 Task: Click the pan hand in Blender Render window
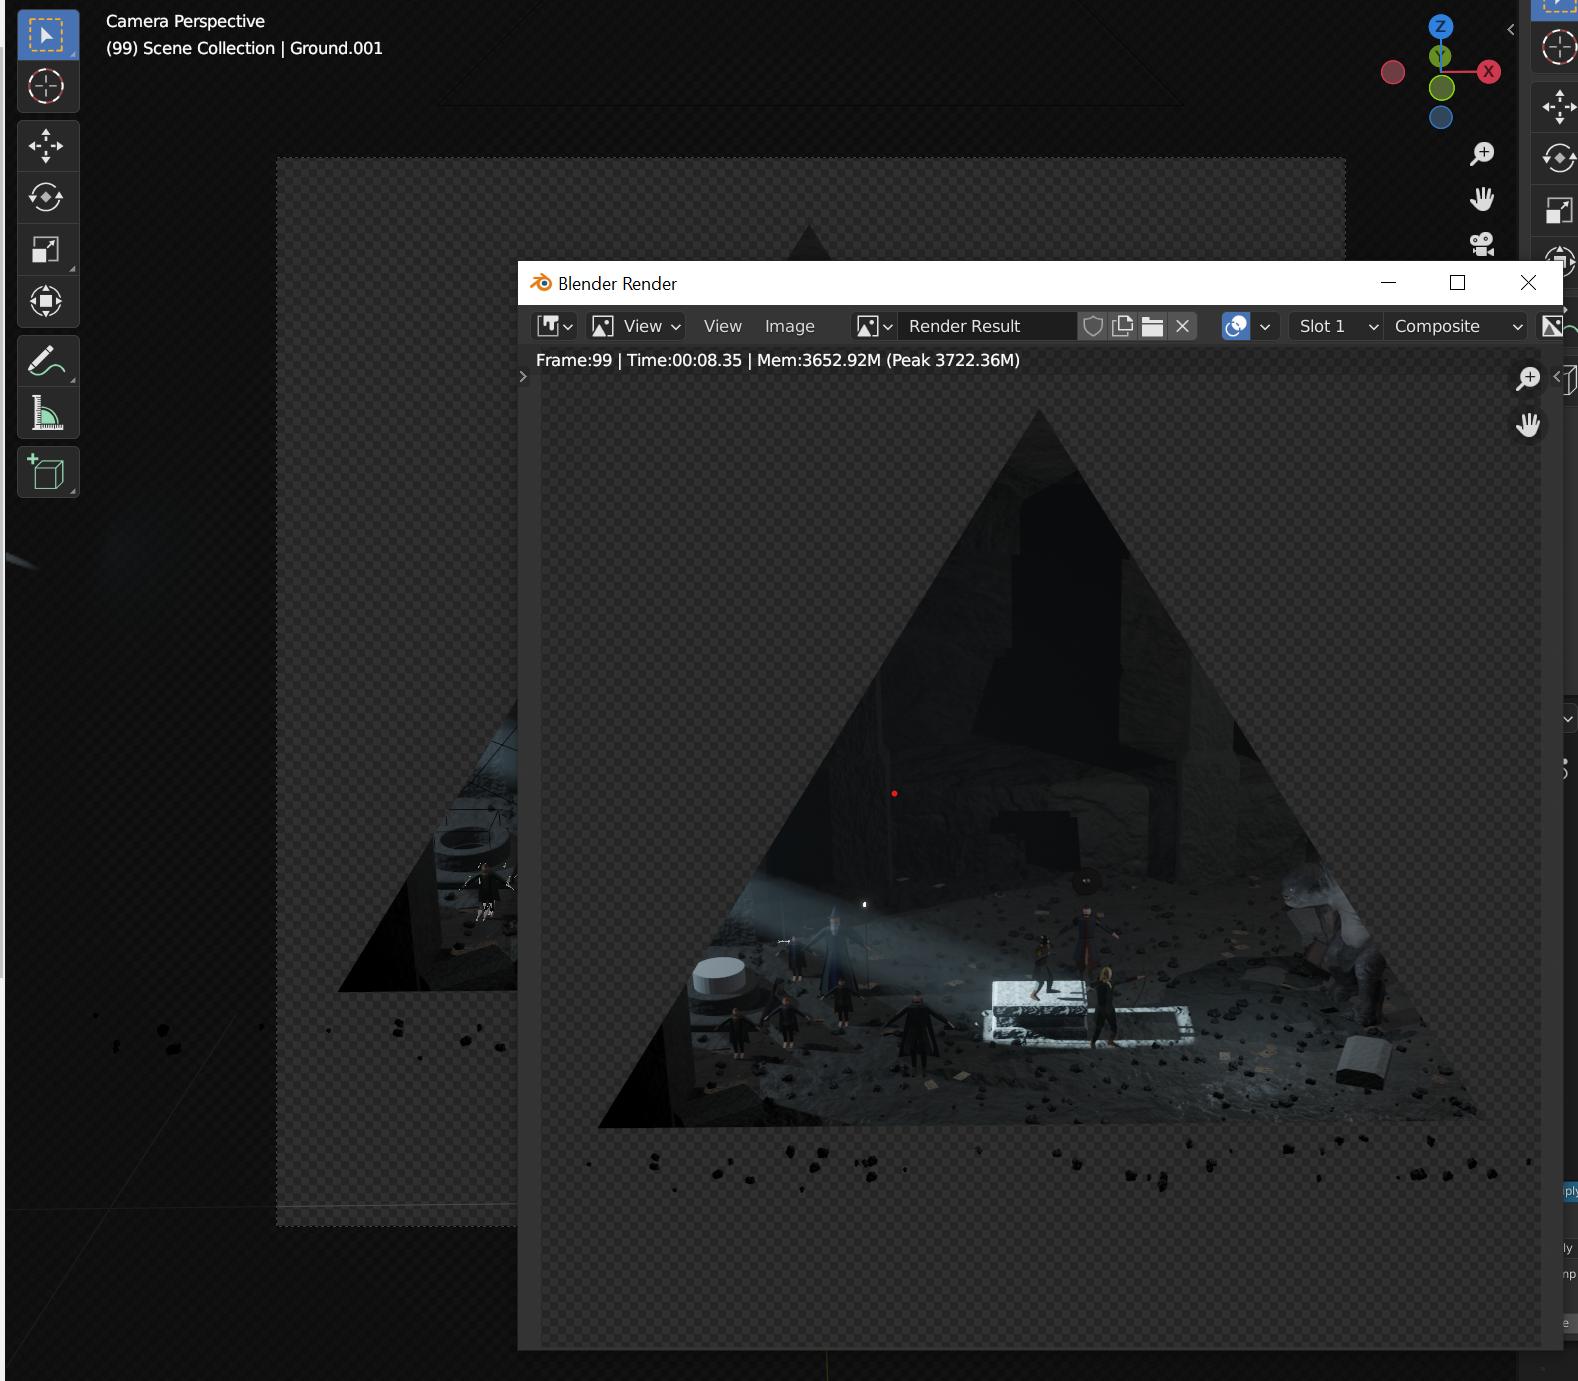[x=1528, y=425]
